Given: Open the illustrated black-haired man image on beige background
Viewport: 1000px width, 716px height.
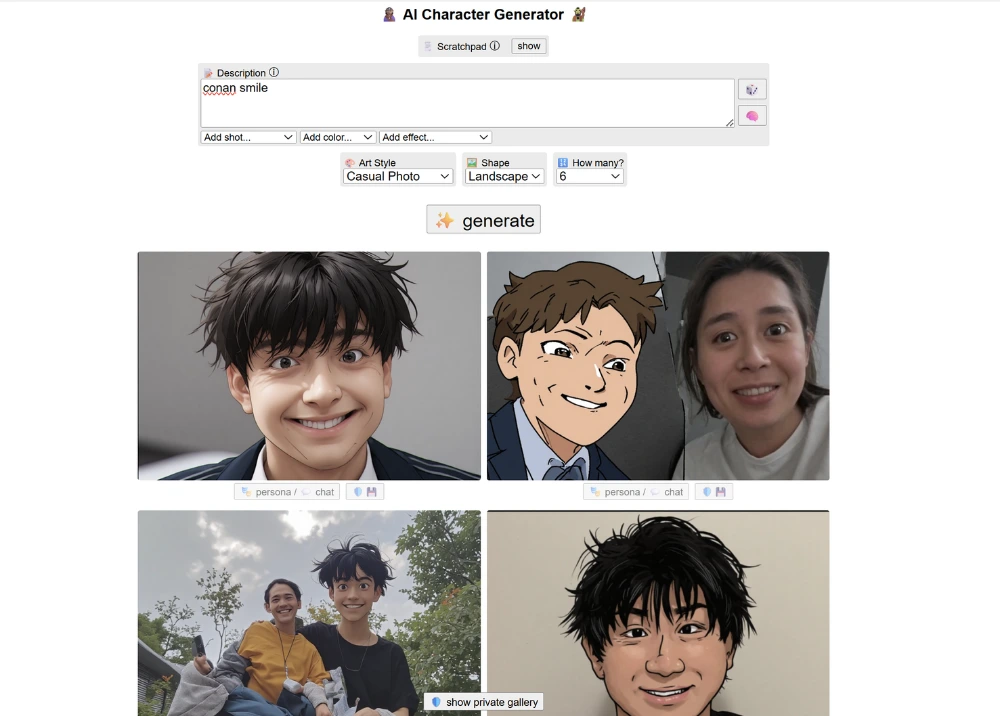Looking at the screenshot, I should (x=658, y=613).
